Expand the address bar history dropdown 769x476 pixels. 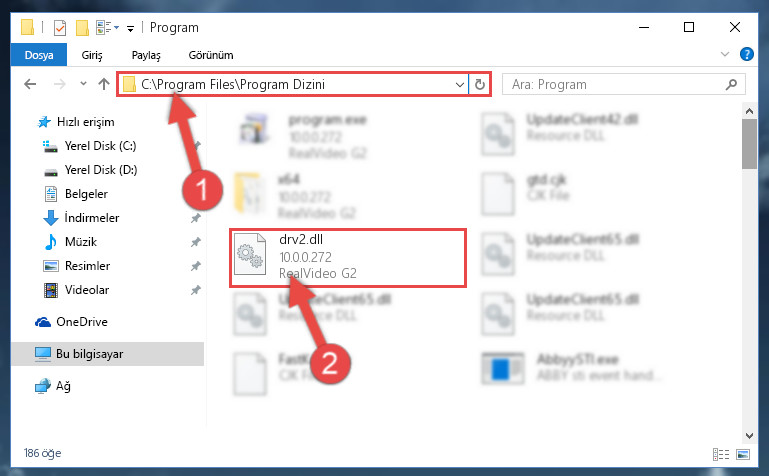pyautogui.click(x=460, y=84)
